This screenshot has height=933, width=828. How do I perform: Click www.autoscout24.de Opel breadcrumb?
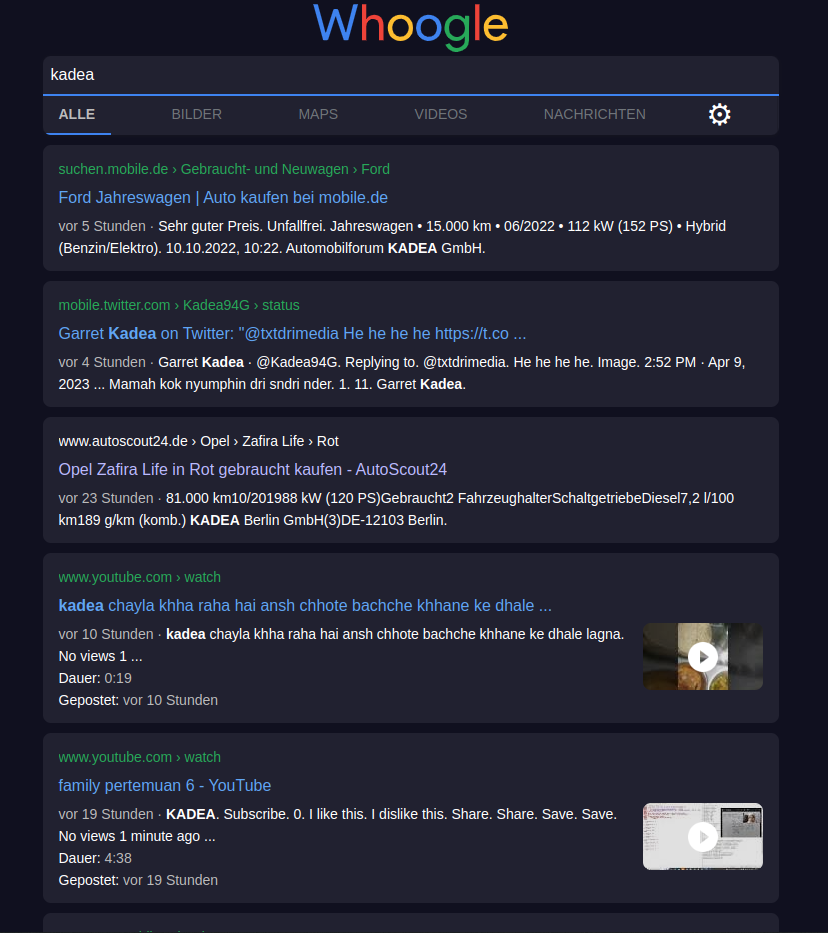(x=199, y=442)
